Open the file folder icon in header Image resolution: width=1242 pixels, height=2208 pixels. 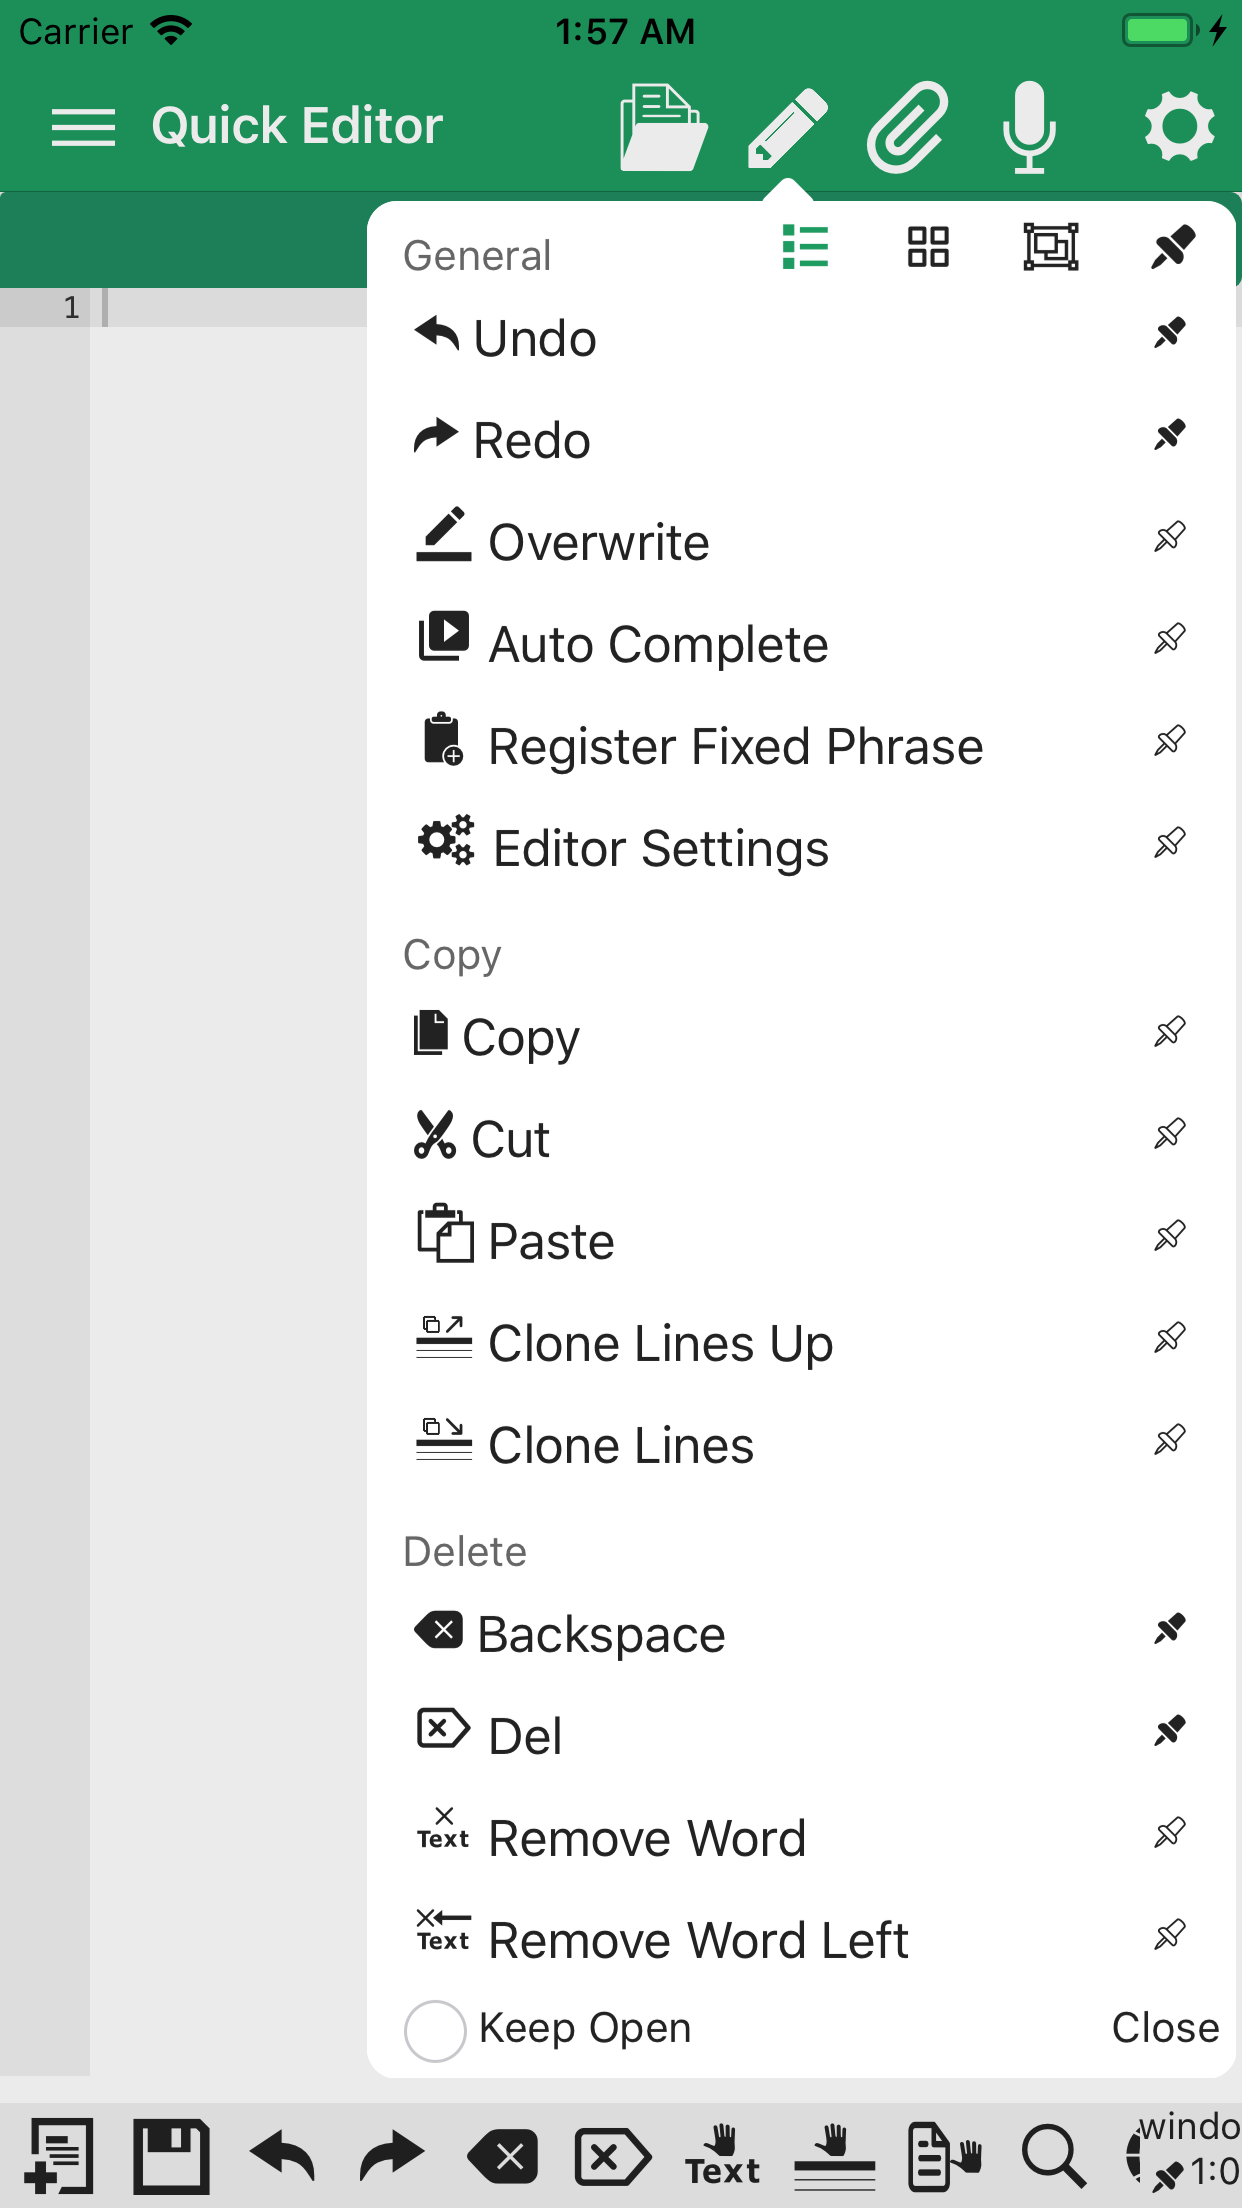coord(663,127)
